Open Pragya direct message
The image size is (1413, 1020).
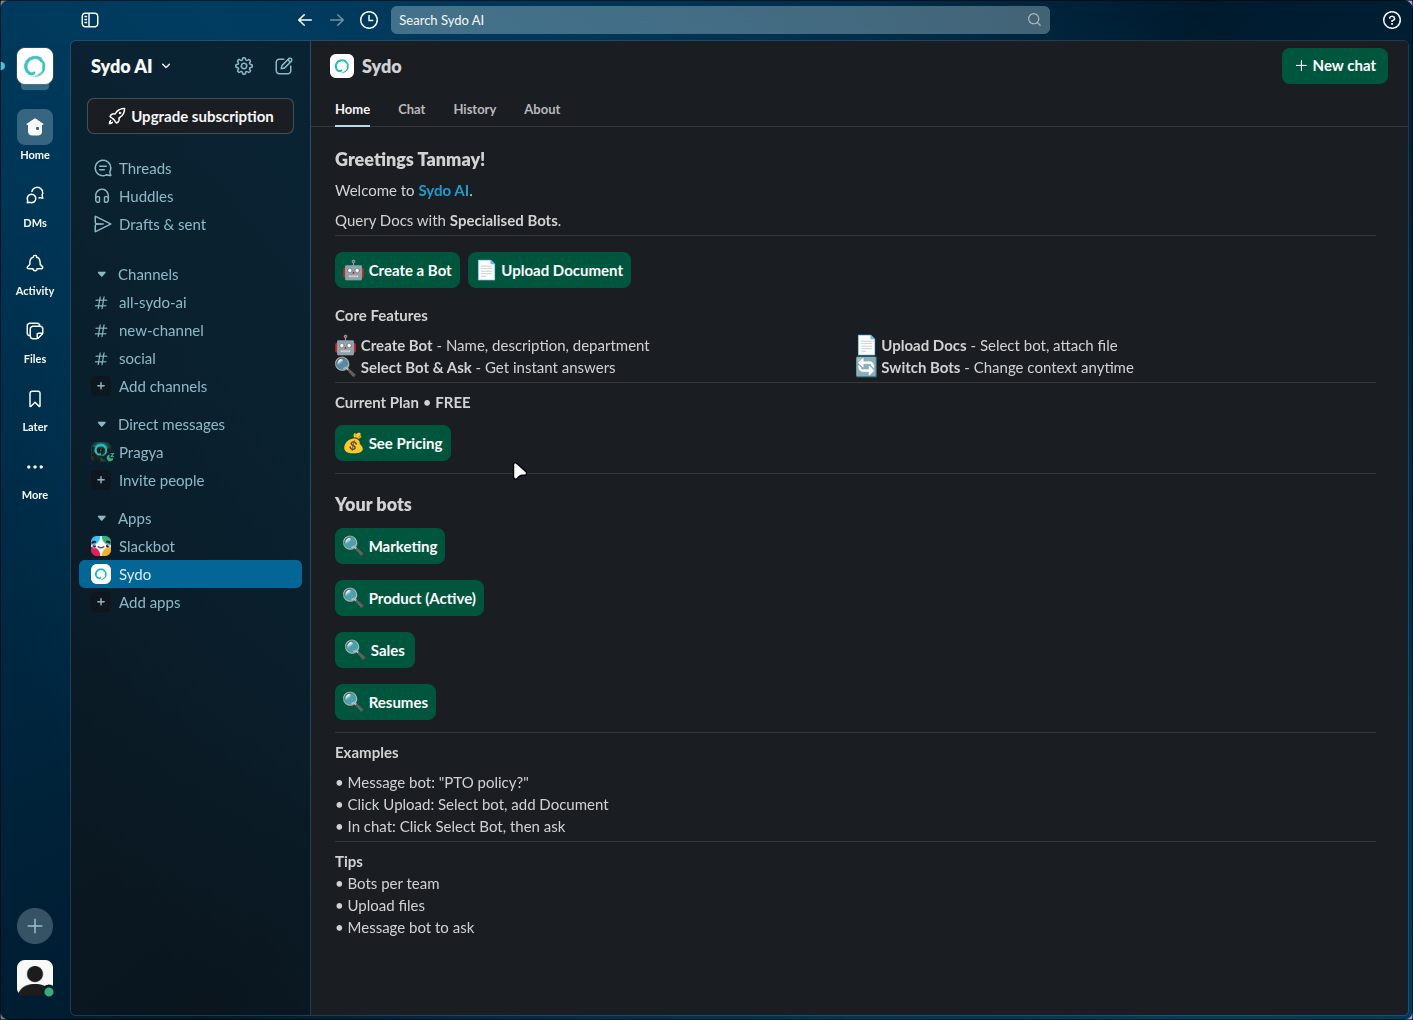[190, 452]
